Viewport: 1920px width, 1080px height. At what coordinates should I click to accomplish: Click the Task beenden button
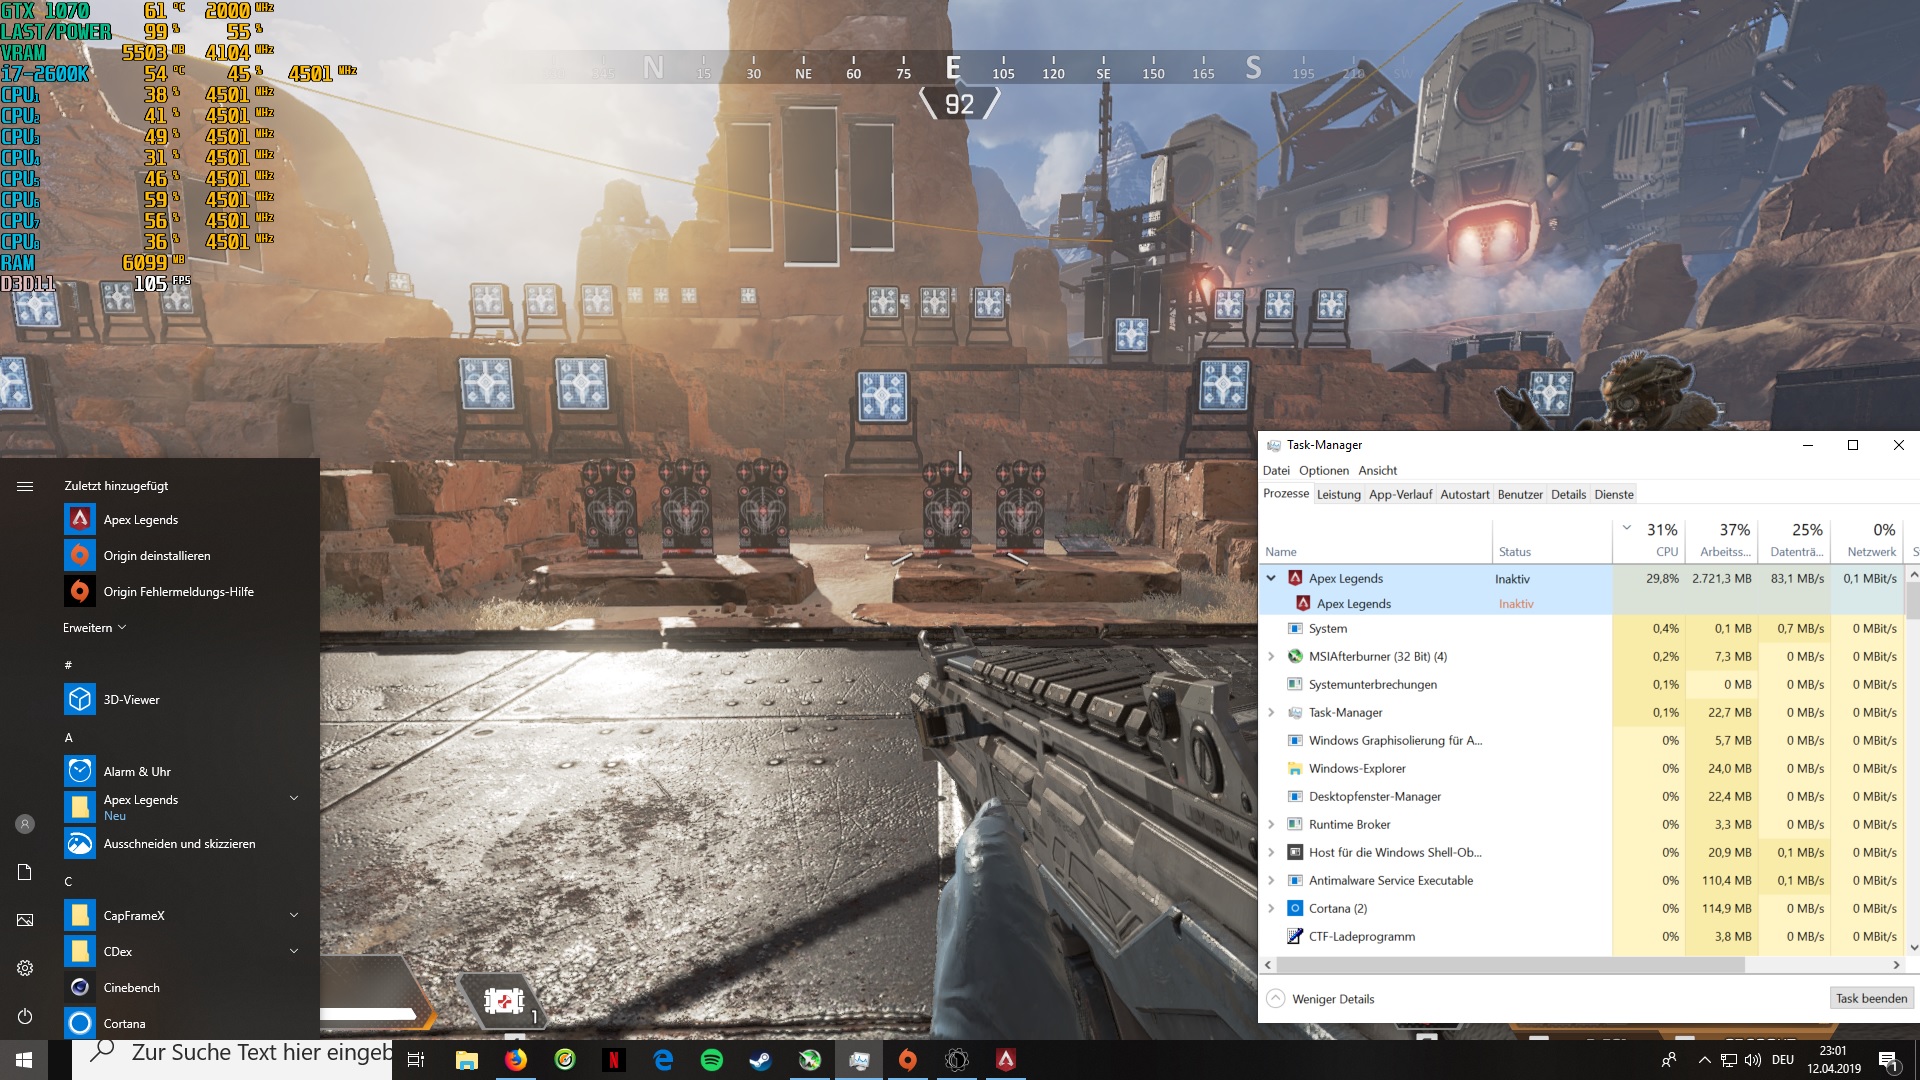(x=1871, y=998)
